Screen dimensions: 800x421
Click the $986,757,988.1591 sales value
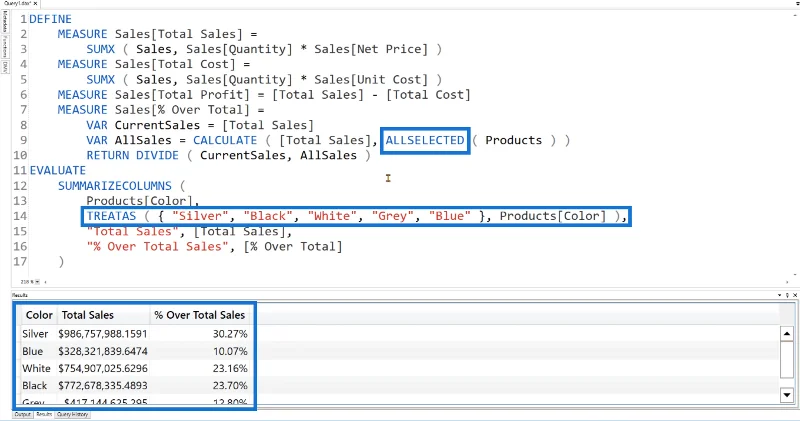(103, 334)
